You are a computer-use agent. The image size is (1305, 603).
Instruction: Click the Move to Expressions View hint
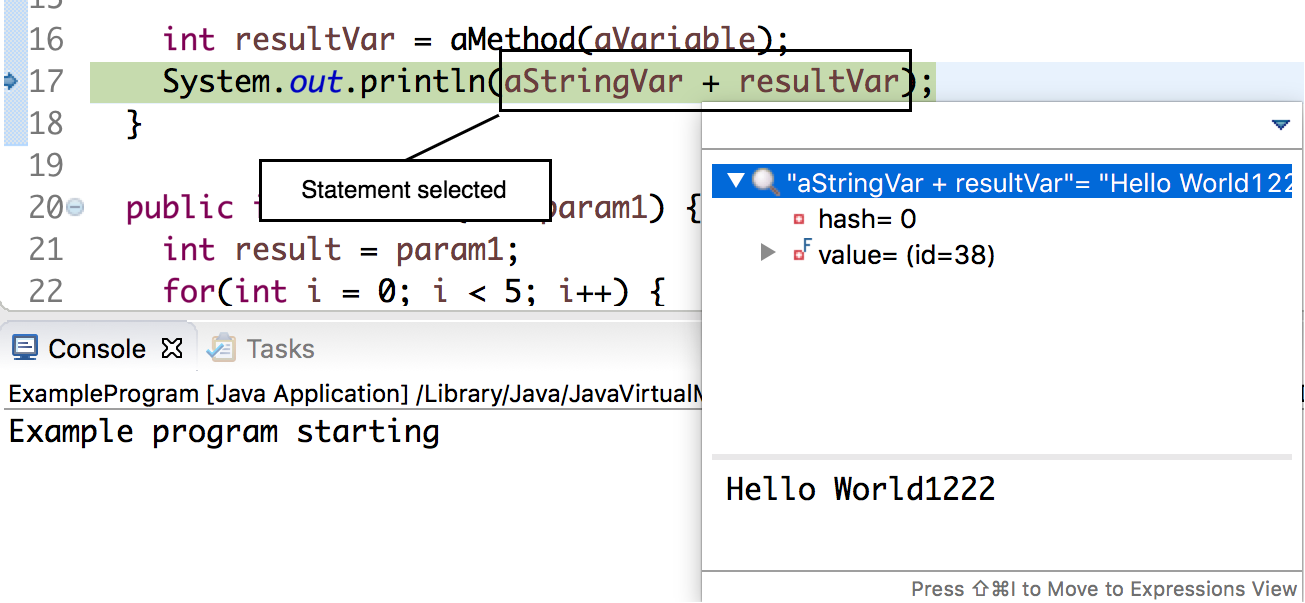[1103, 589]
